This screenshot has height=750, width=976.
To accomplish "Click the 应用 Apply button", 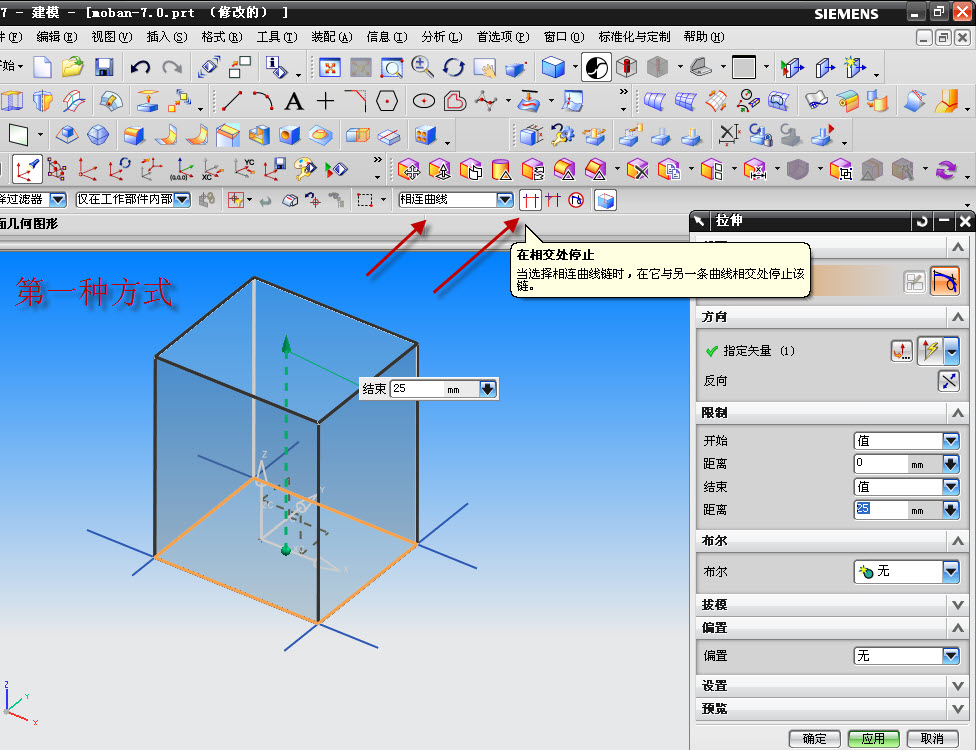I will point(873,739).
